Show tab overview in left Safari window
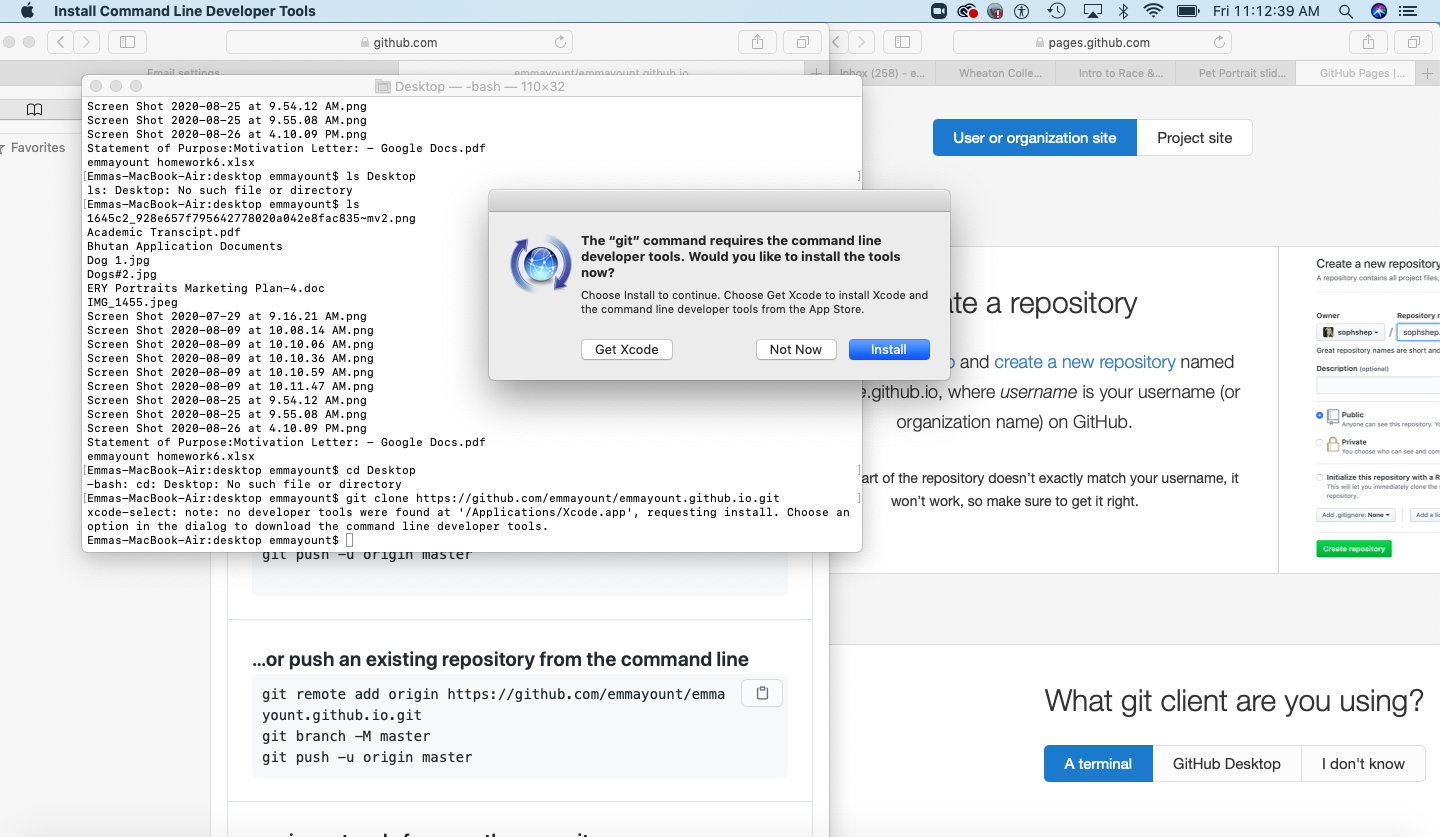Screen dimensions: 1440x837 pyautogui.click(x=802, y=42)
